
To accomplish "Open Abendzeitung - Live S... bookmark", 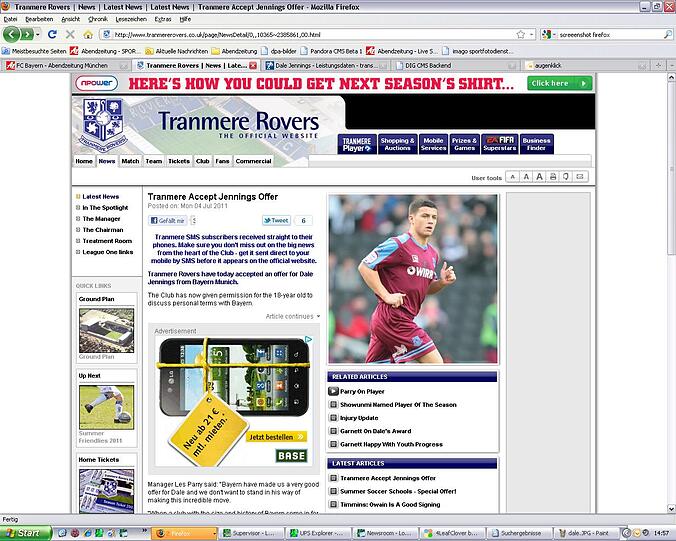I will point(402,51).
